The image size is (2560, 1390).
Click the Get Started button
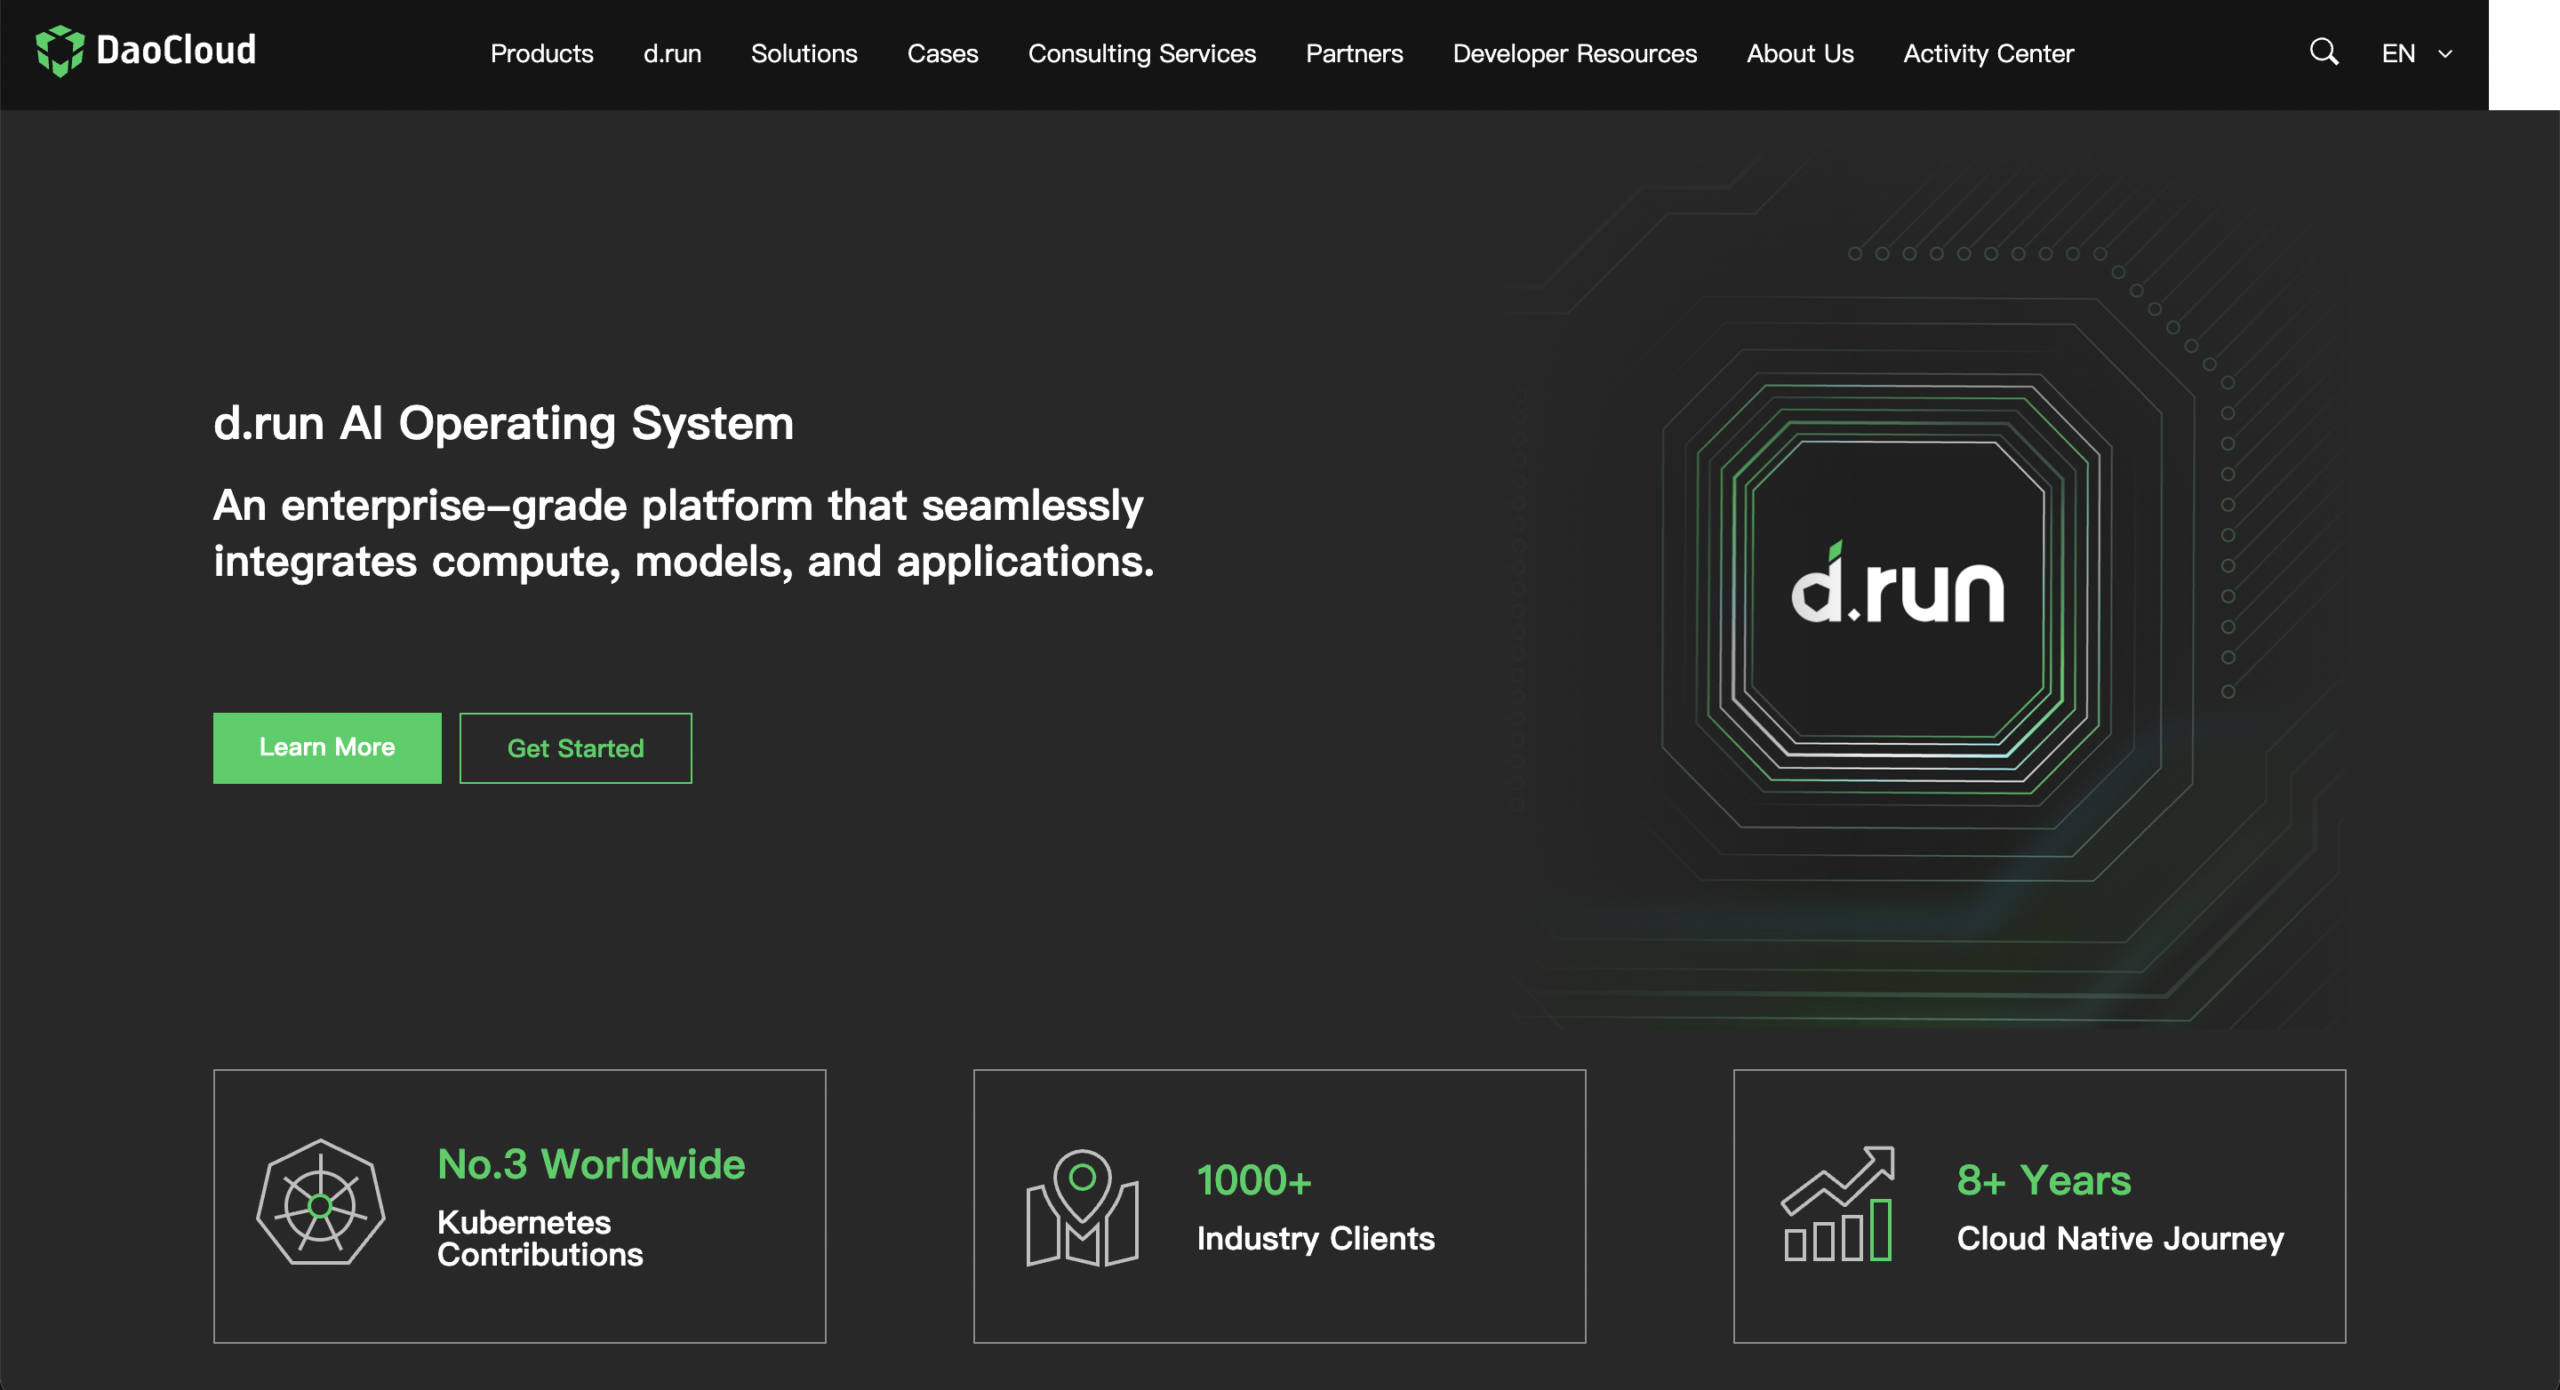[575, 747]
